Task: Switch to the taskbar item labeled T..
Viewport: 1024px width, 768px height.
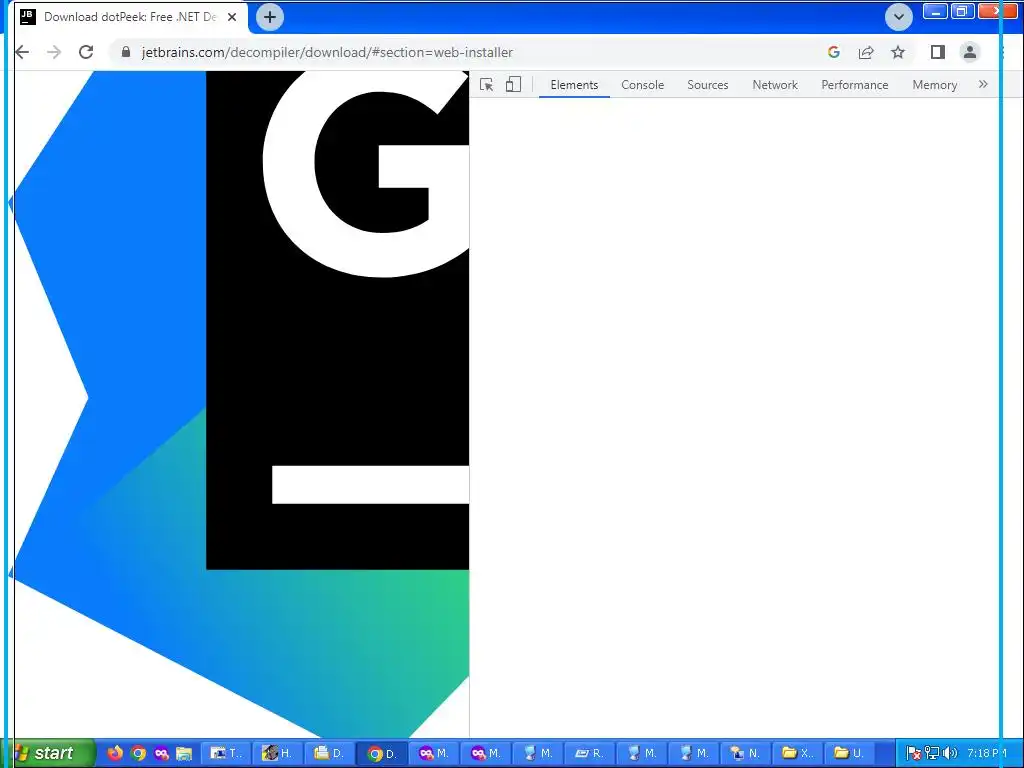Action: (225, 753)
